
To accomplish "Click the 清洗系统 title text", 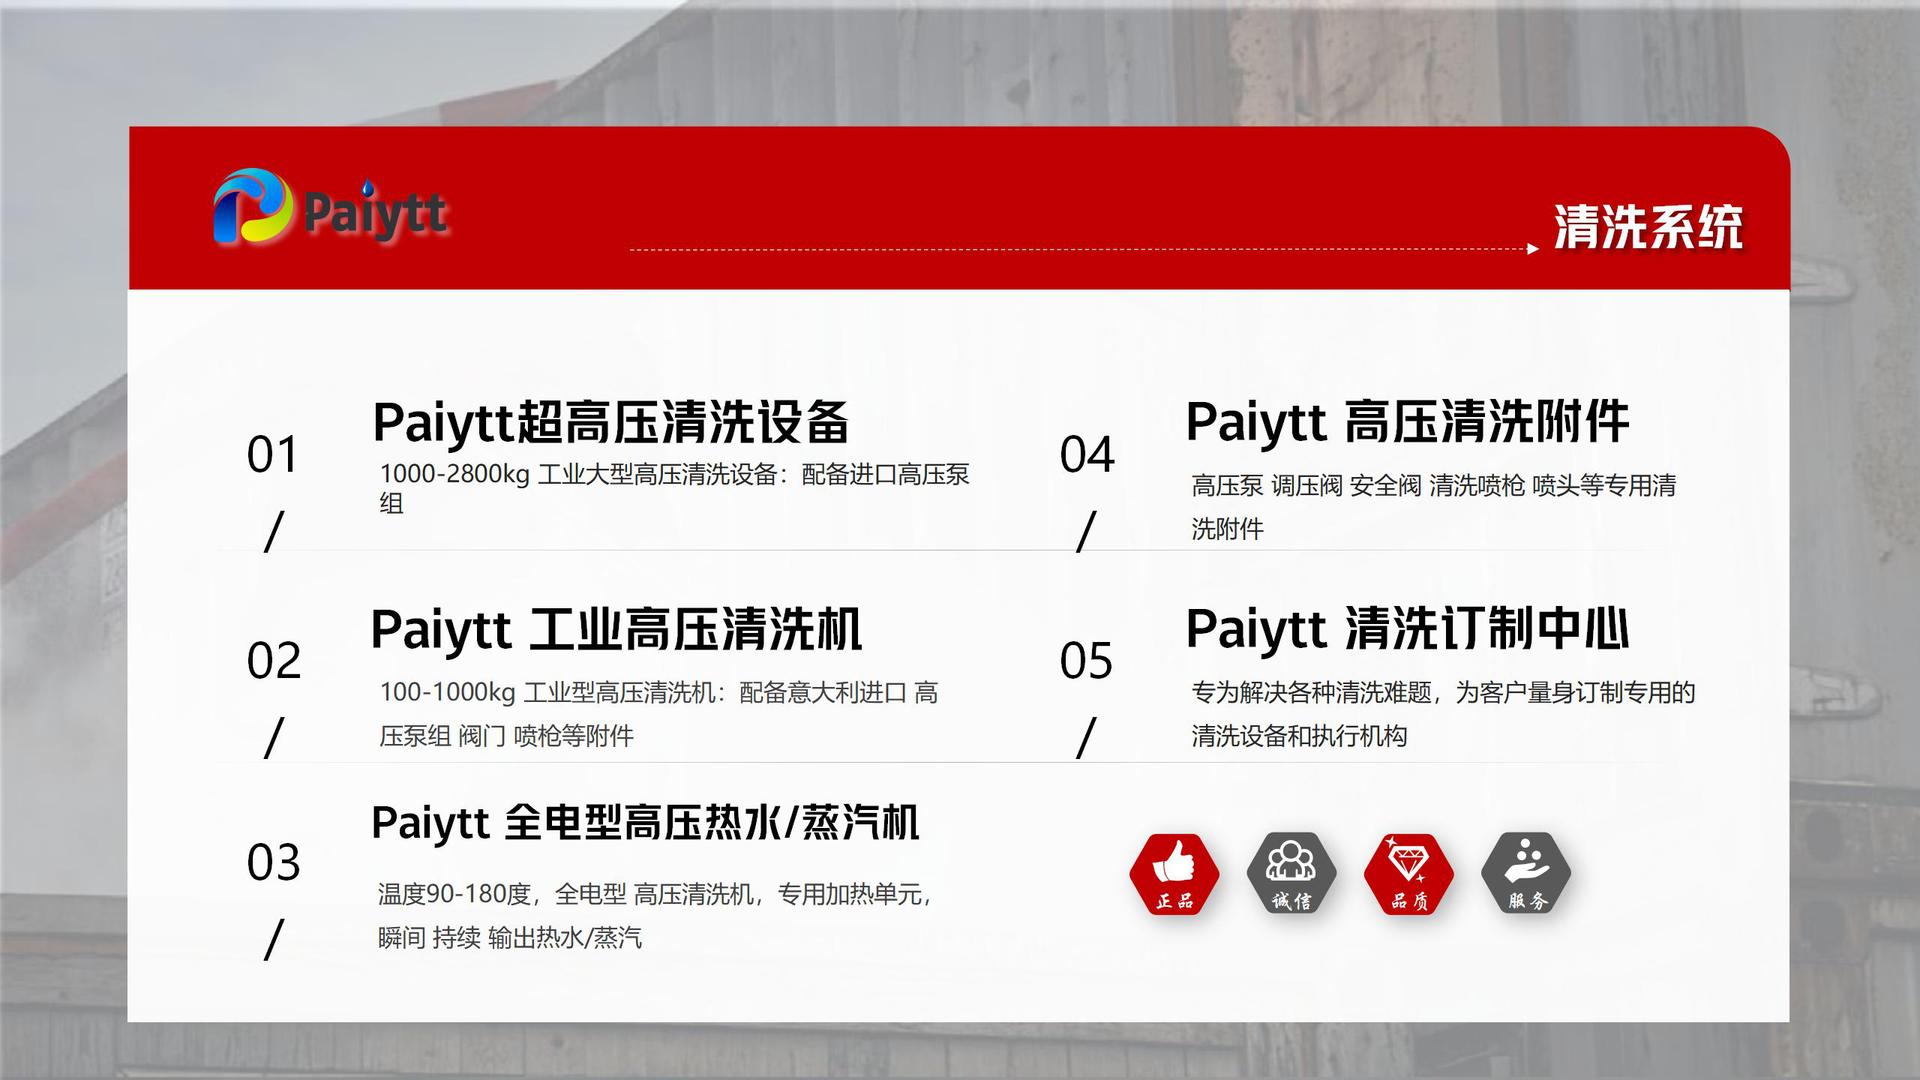I will point(1647,228).
